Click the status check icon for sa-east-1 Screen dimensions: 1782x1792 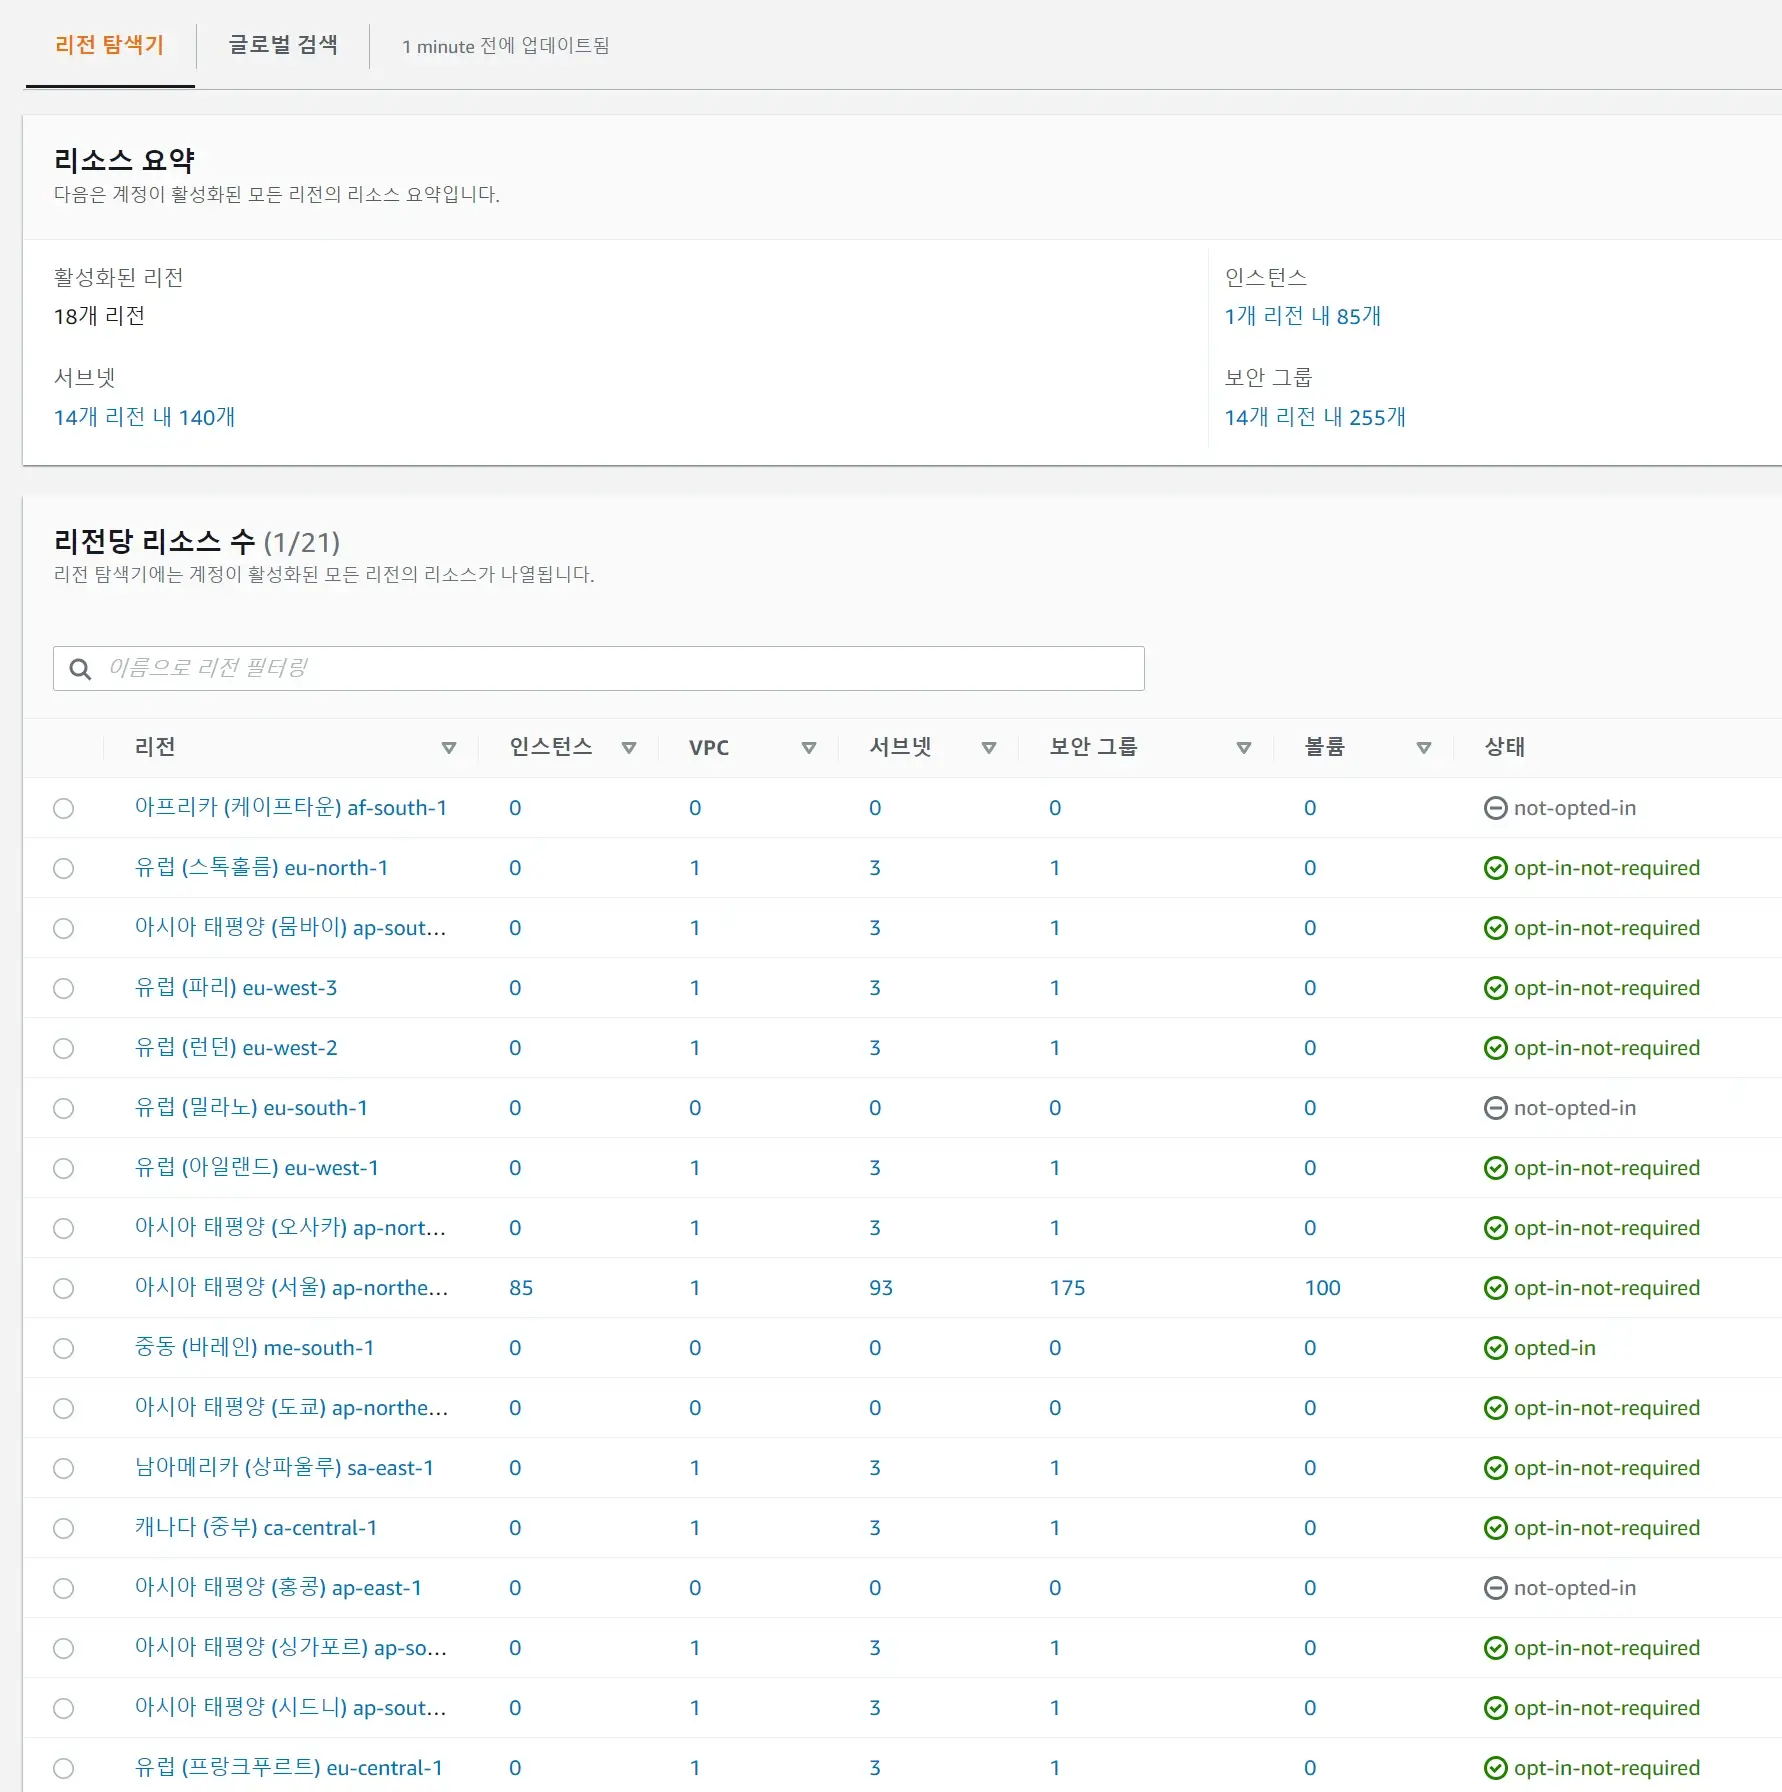click(x=1495, y=1468)
